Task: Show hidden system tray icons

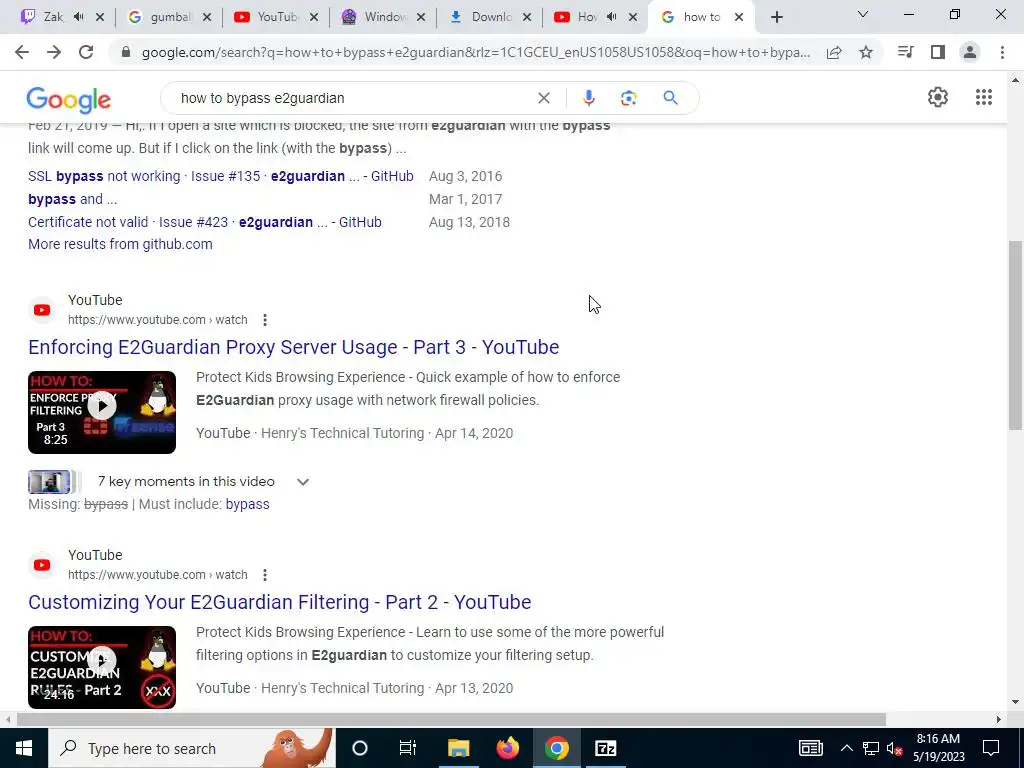Action: point(846,748)
